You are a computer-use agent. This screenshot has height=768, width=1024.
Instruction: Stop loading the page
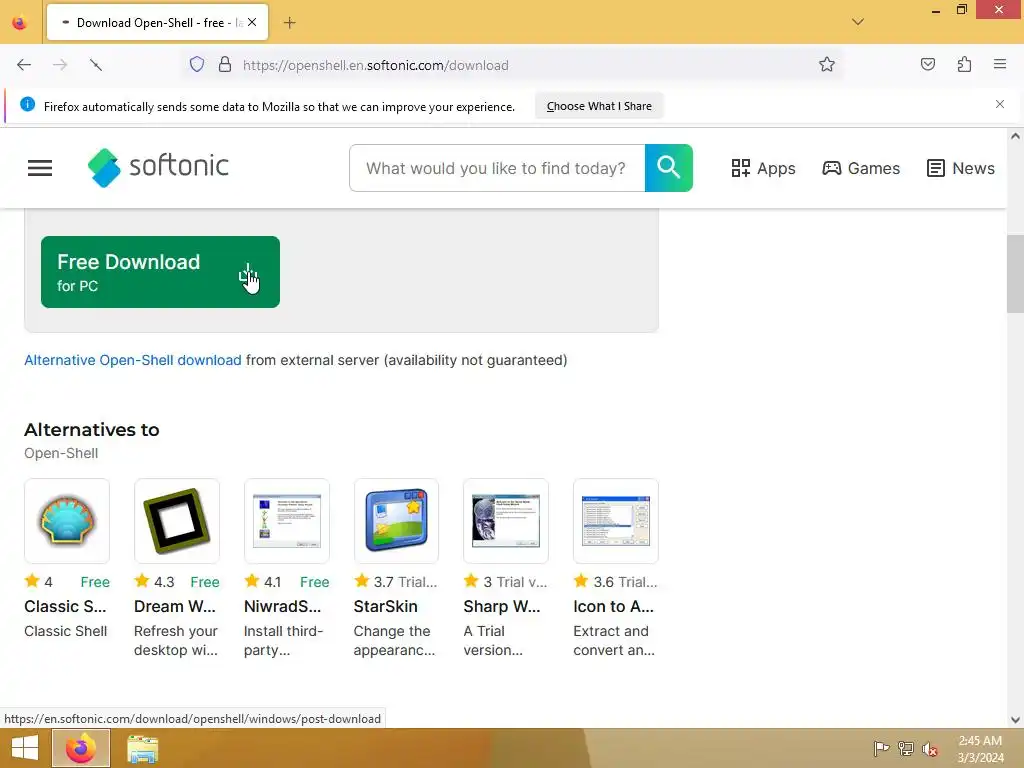(96, 65)
